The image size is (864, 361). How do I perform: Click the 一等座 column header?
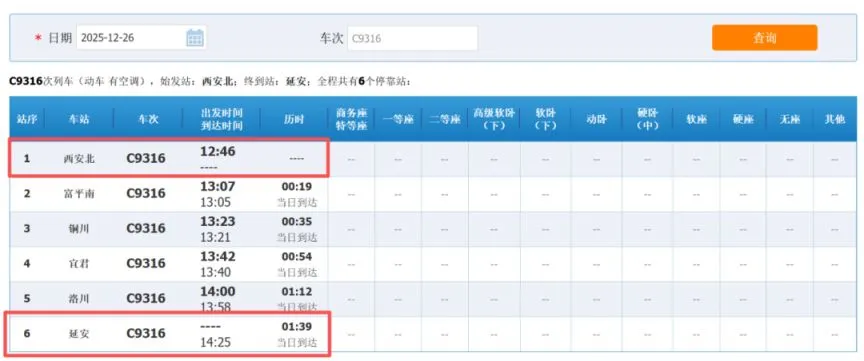[398, 119]
